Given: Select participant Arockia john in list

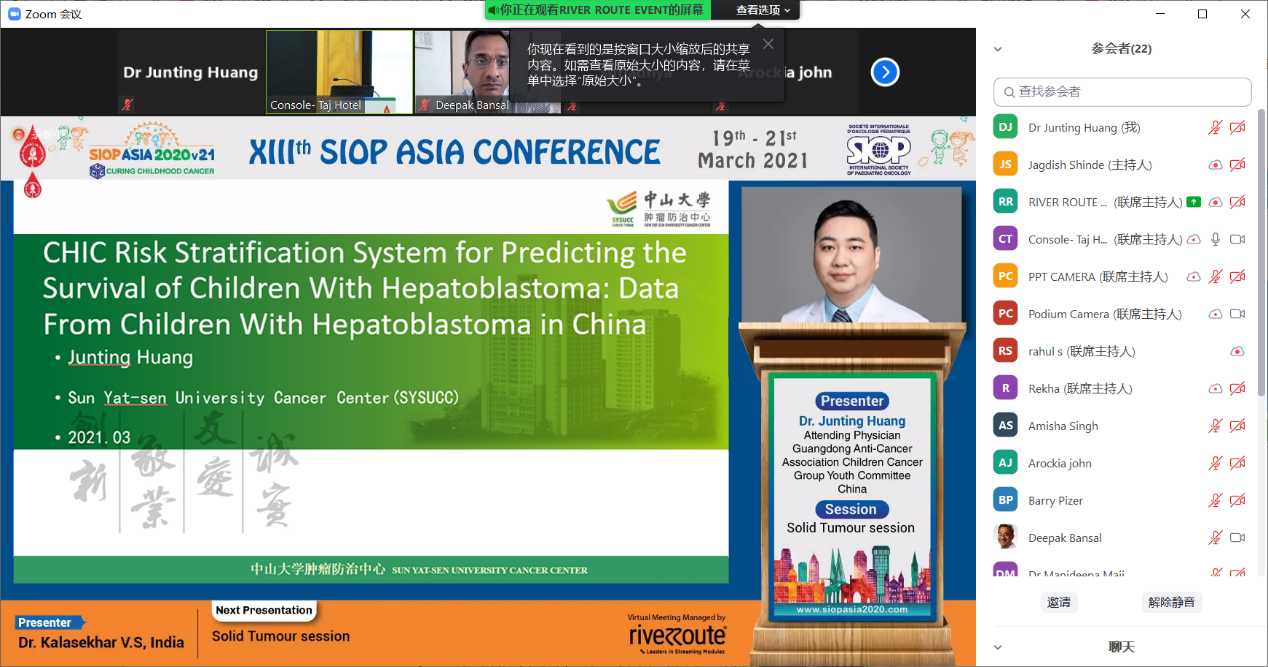Looking at the screenshot, I should [1120, 463].
